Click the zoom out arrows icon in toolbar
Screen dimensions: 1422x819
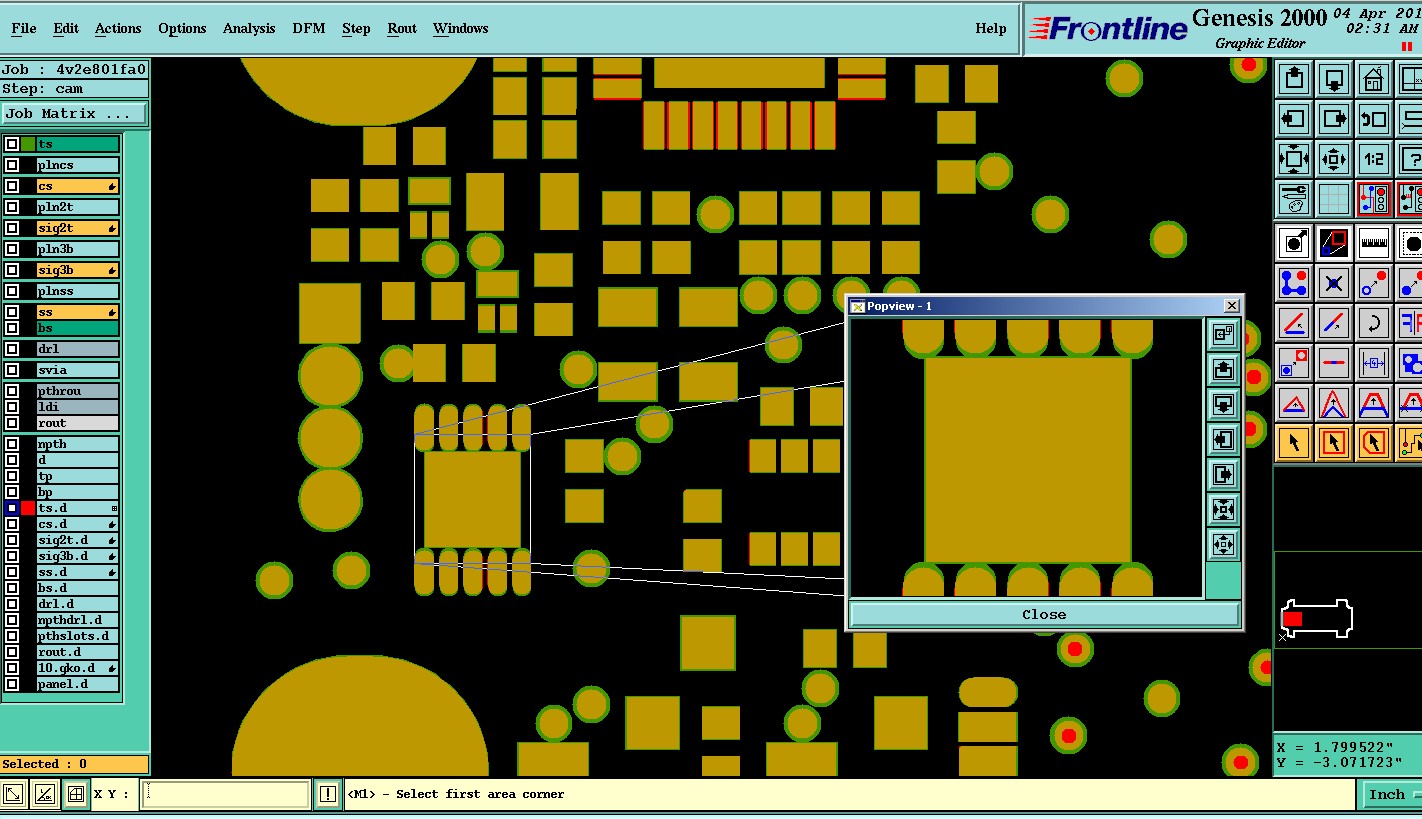point(1334,158)
